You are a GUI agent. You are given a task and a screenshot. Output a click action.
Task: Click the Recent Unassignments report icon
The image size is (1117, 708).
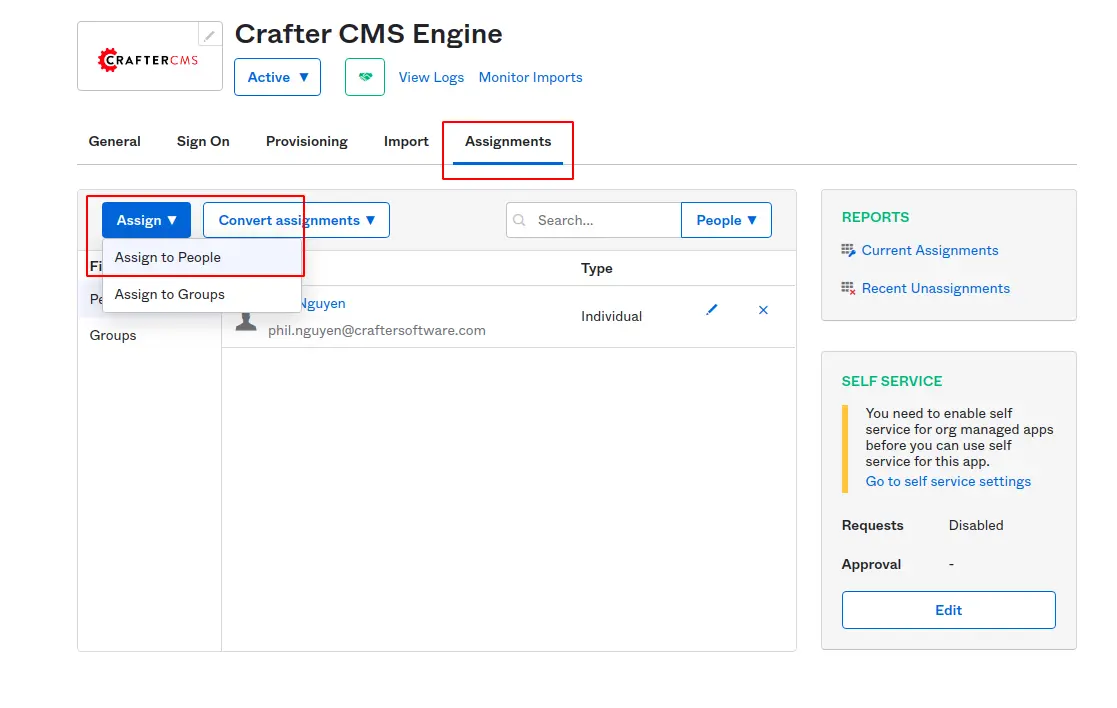pyautogui.click(x=849, y=288)
